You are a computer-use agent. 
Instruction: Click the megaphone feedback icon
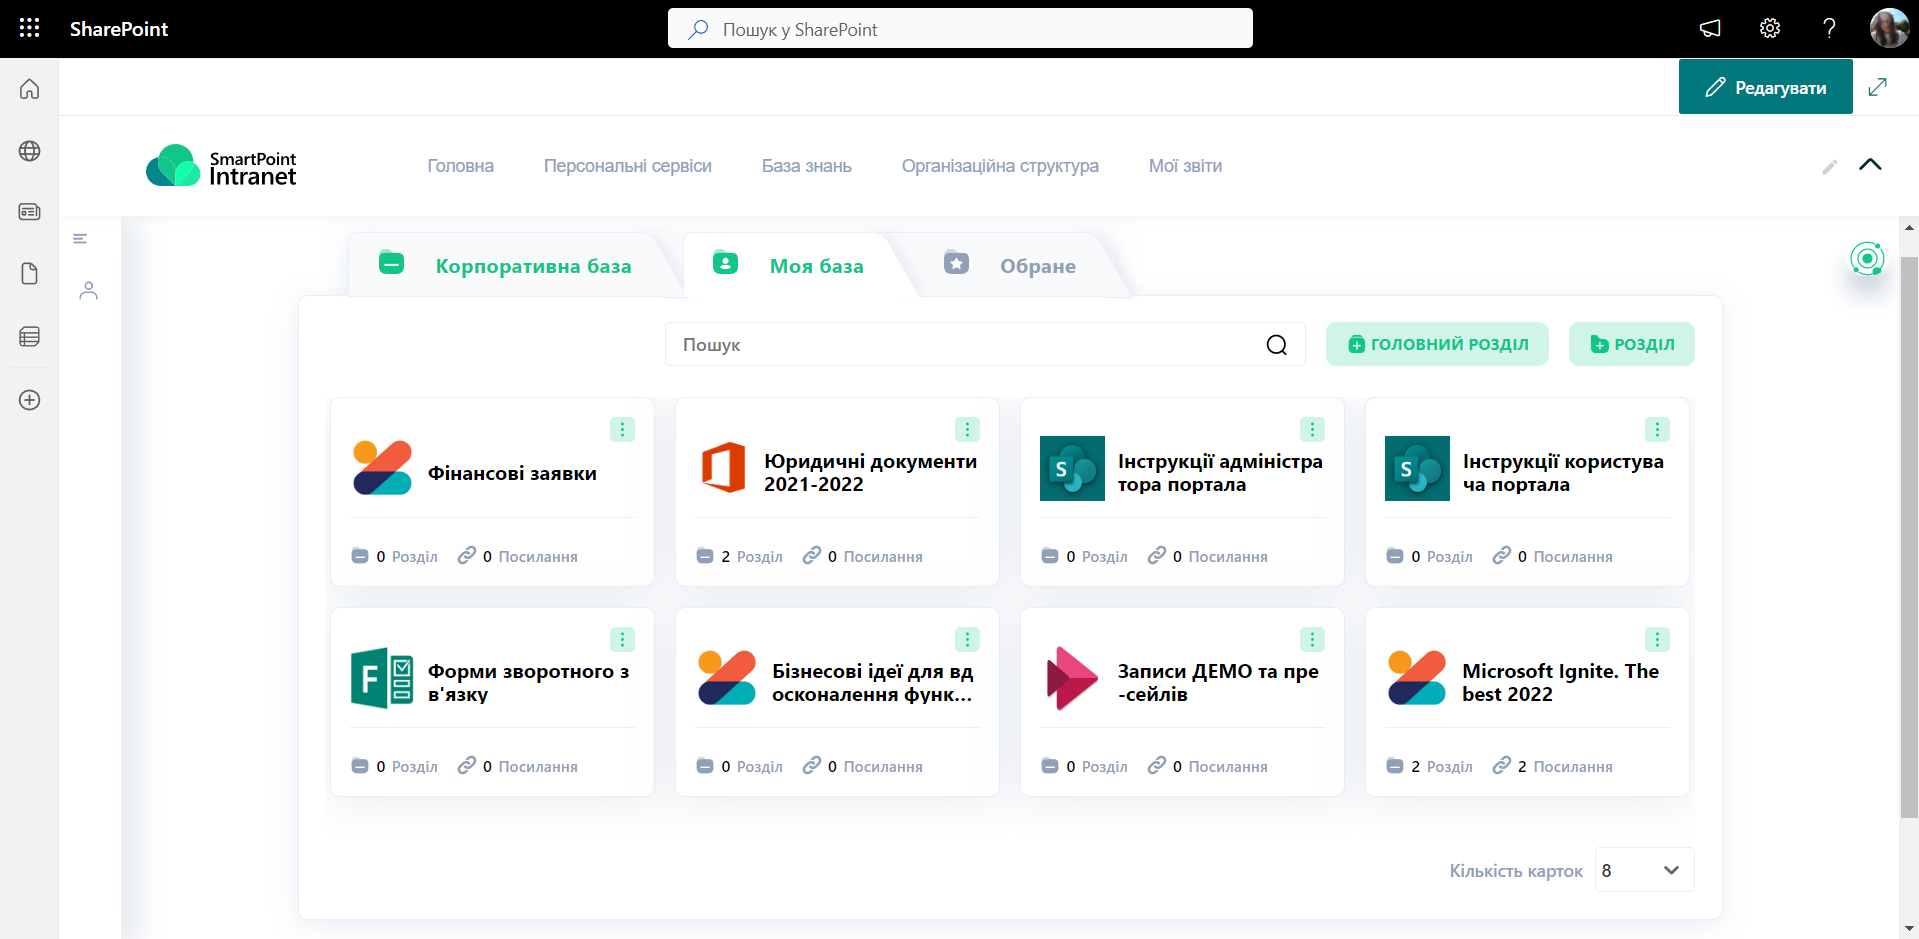coord(1710,28)
